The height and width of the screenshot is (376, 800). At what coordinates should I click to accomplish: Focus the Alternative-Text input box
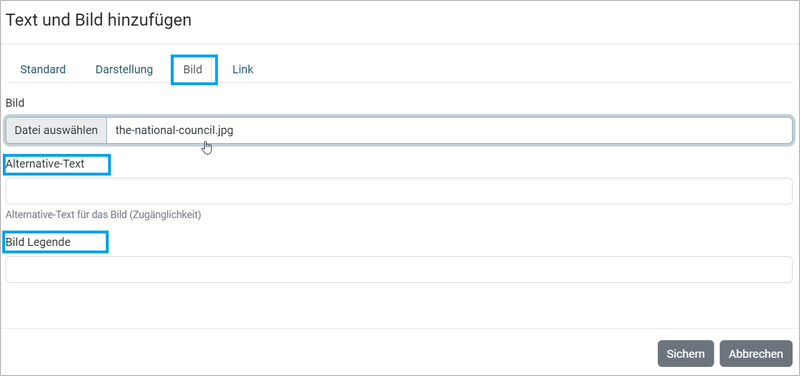pos(398,191)
